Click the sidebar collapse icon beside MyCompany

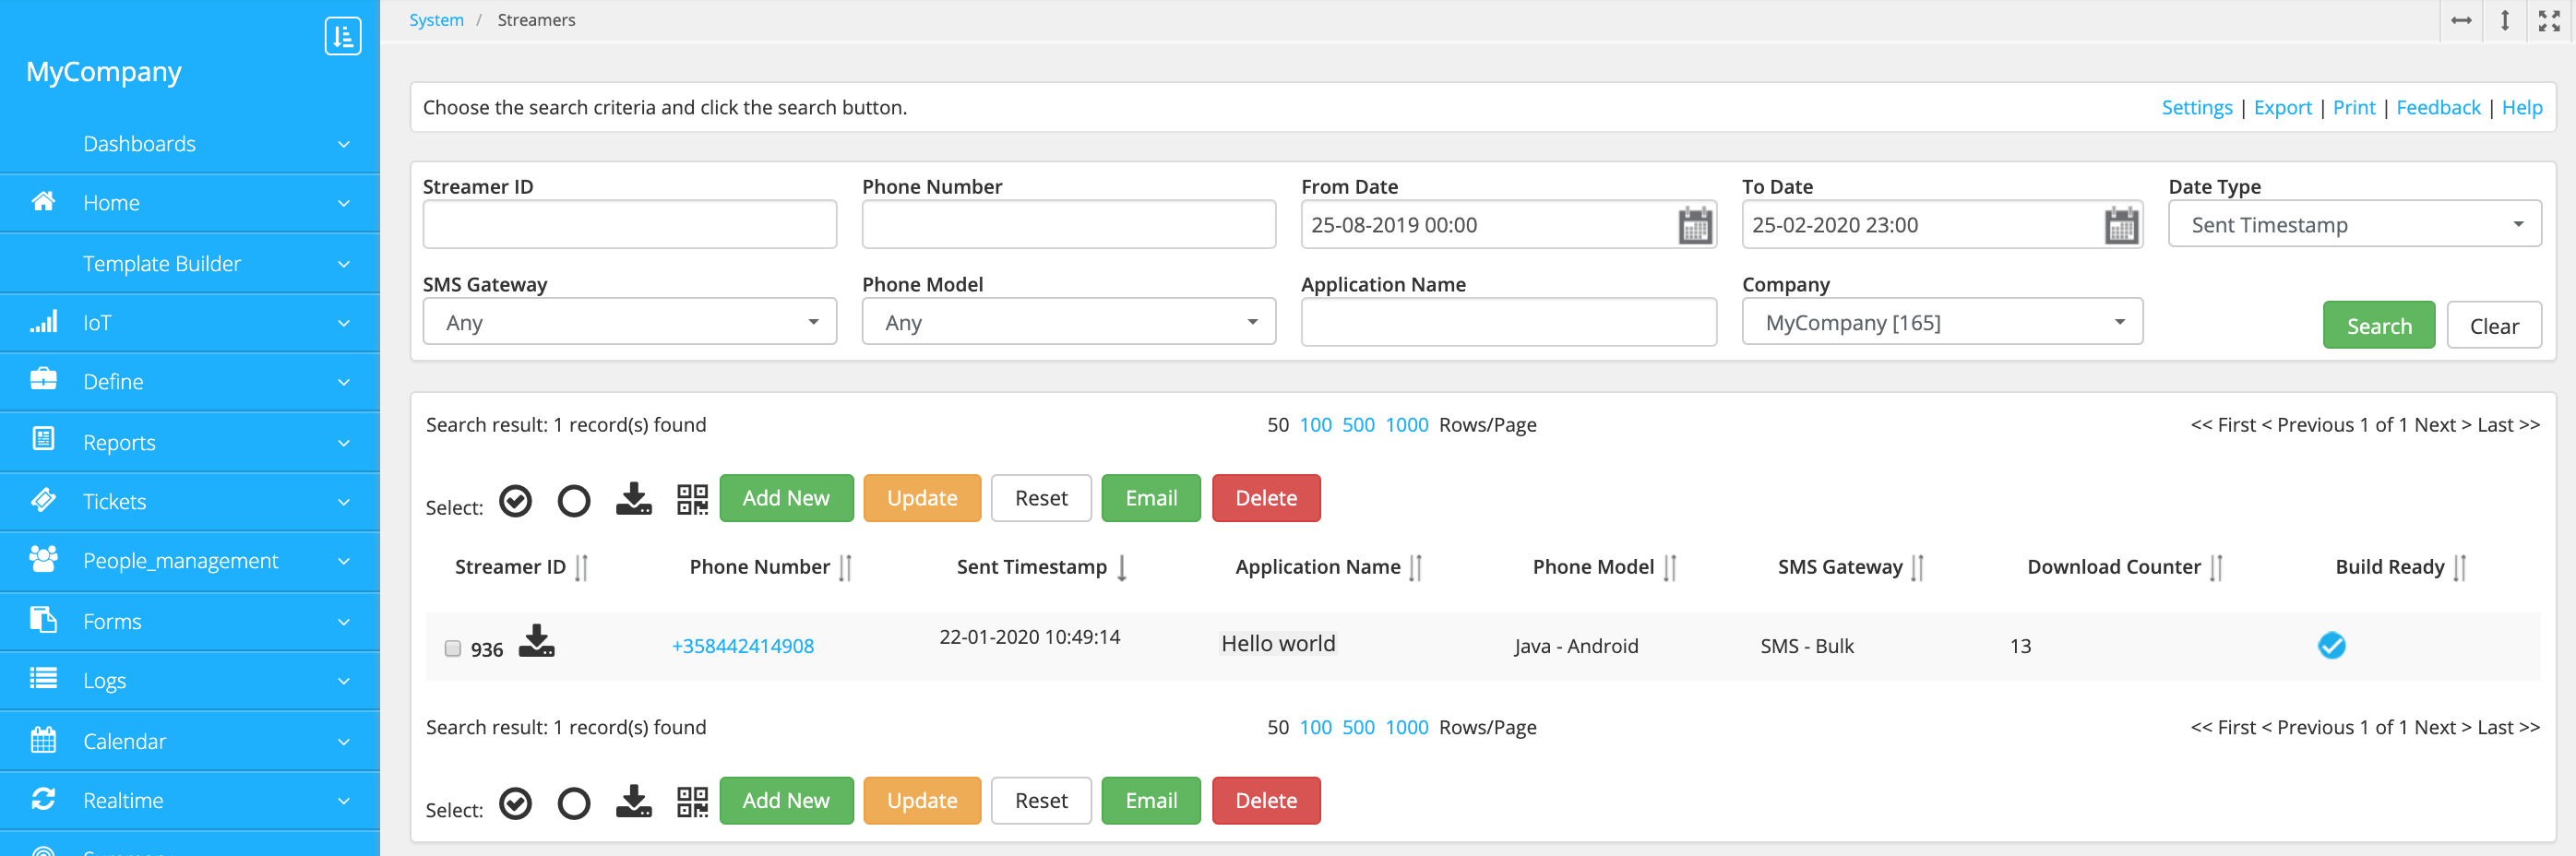tap(342, 37)
